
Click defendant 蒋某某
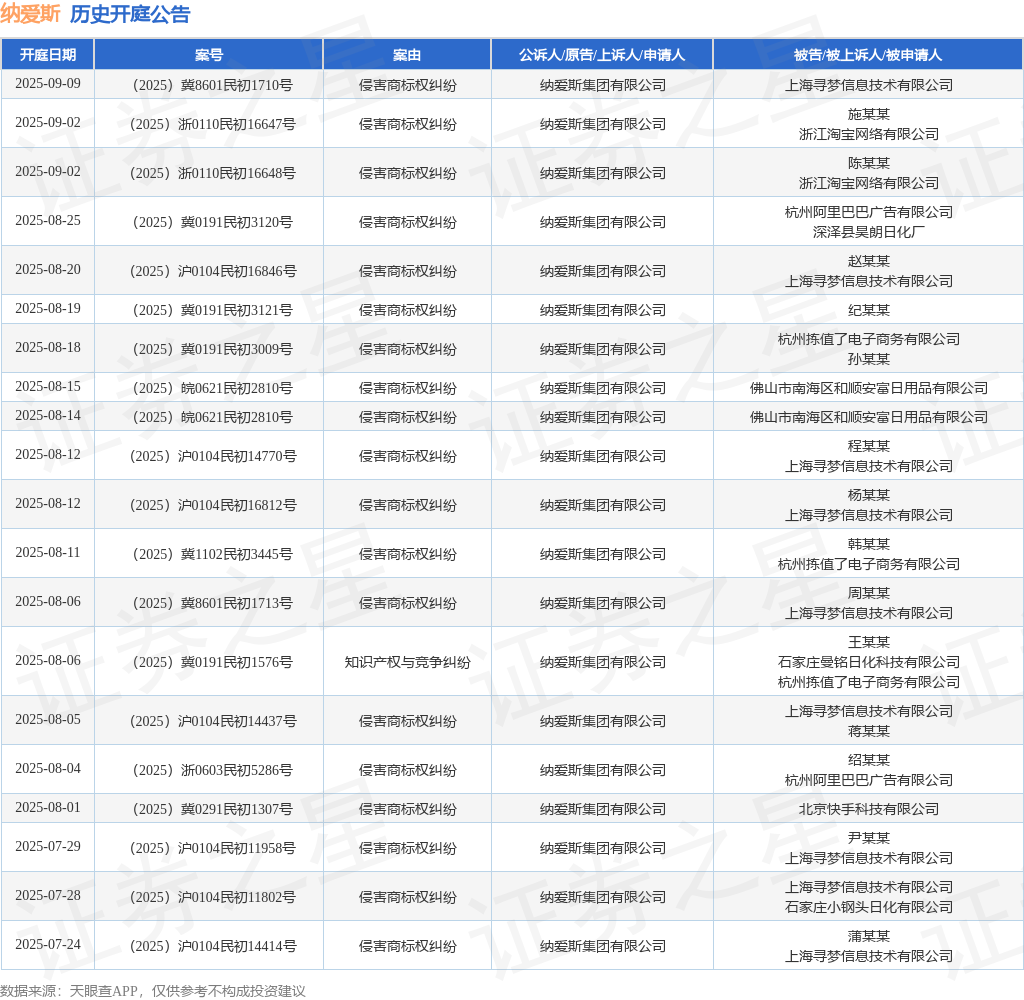[x=869, y=731]
